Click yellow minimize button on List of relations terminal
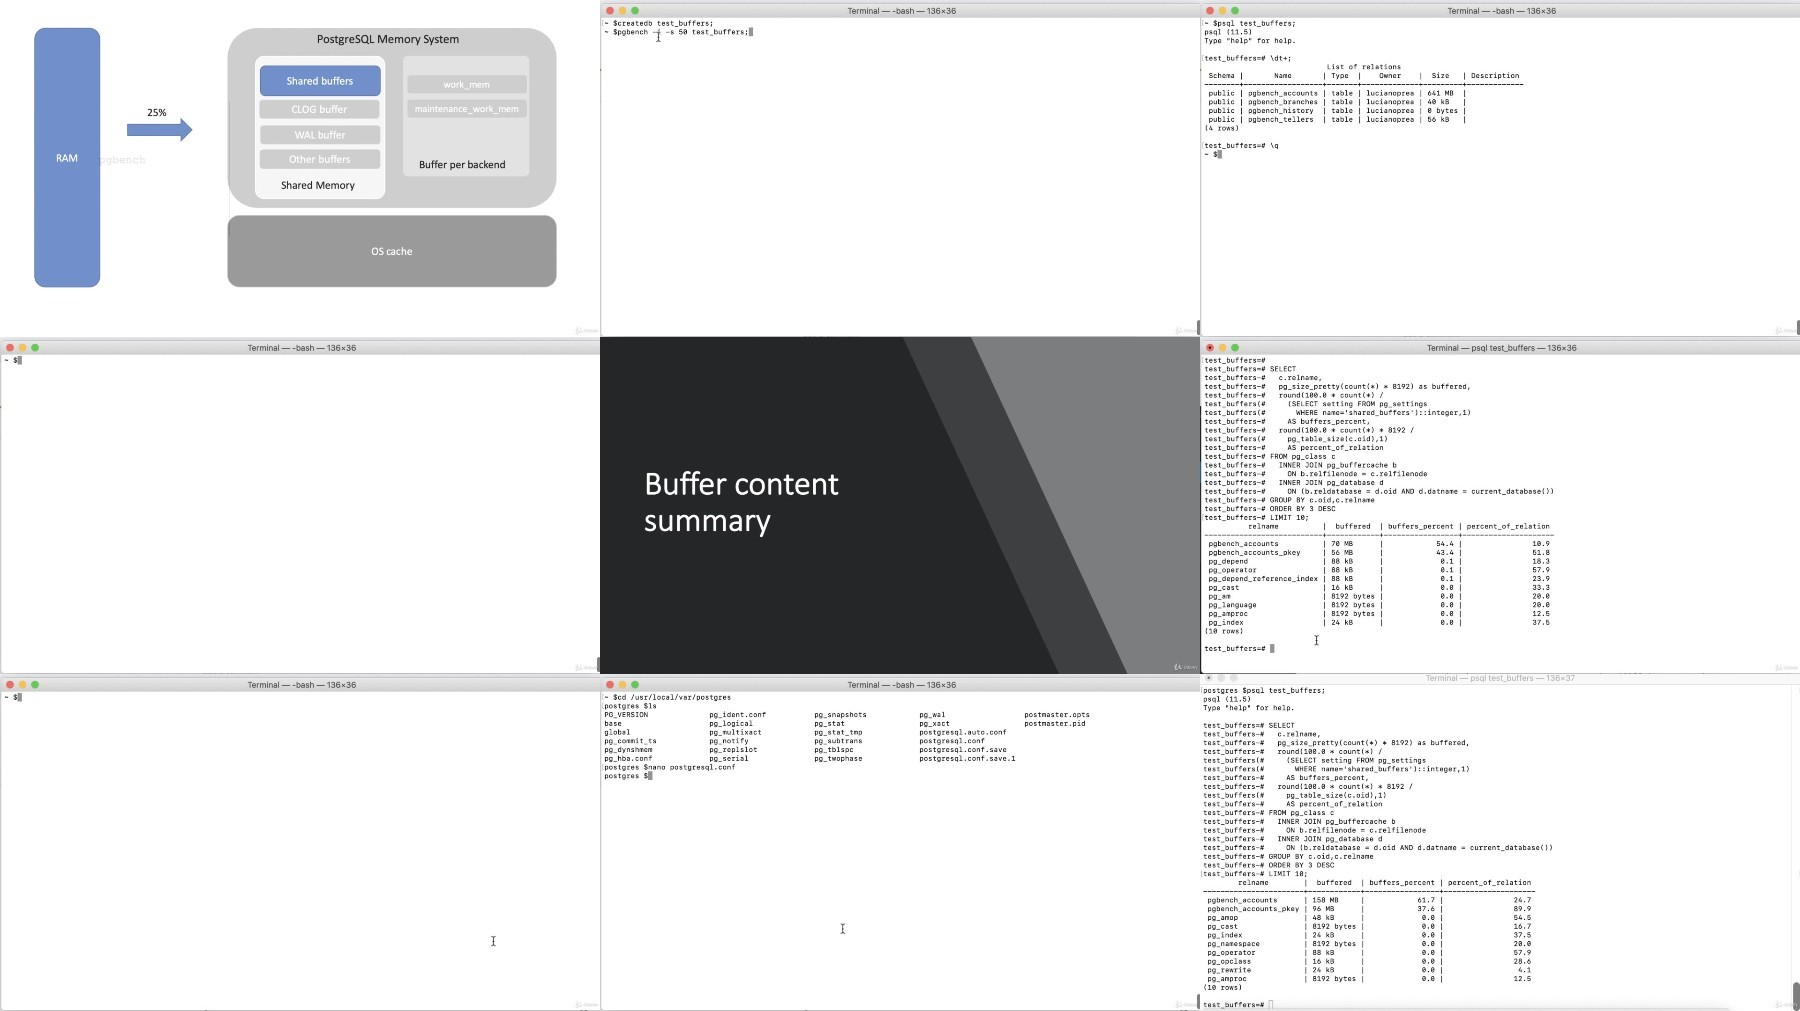The height and width of the screenshot is (1011, 1800). coord(1222,11)
